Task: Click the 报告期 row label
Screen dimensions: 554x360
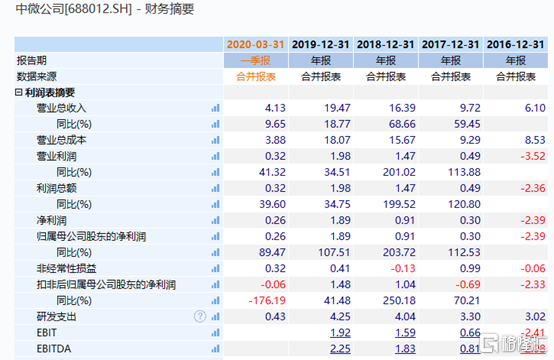Action: pos(31,60)
